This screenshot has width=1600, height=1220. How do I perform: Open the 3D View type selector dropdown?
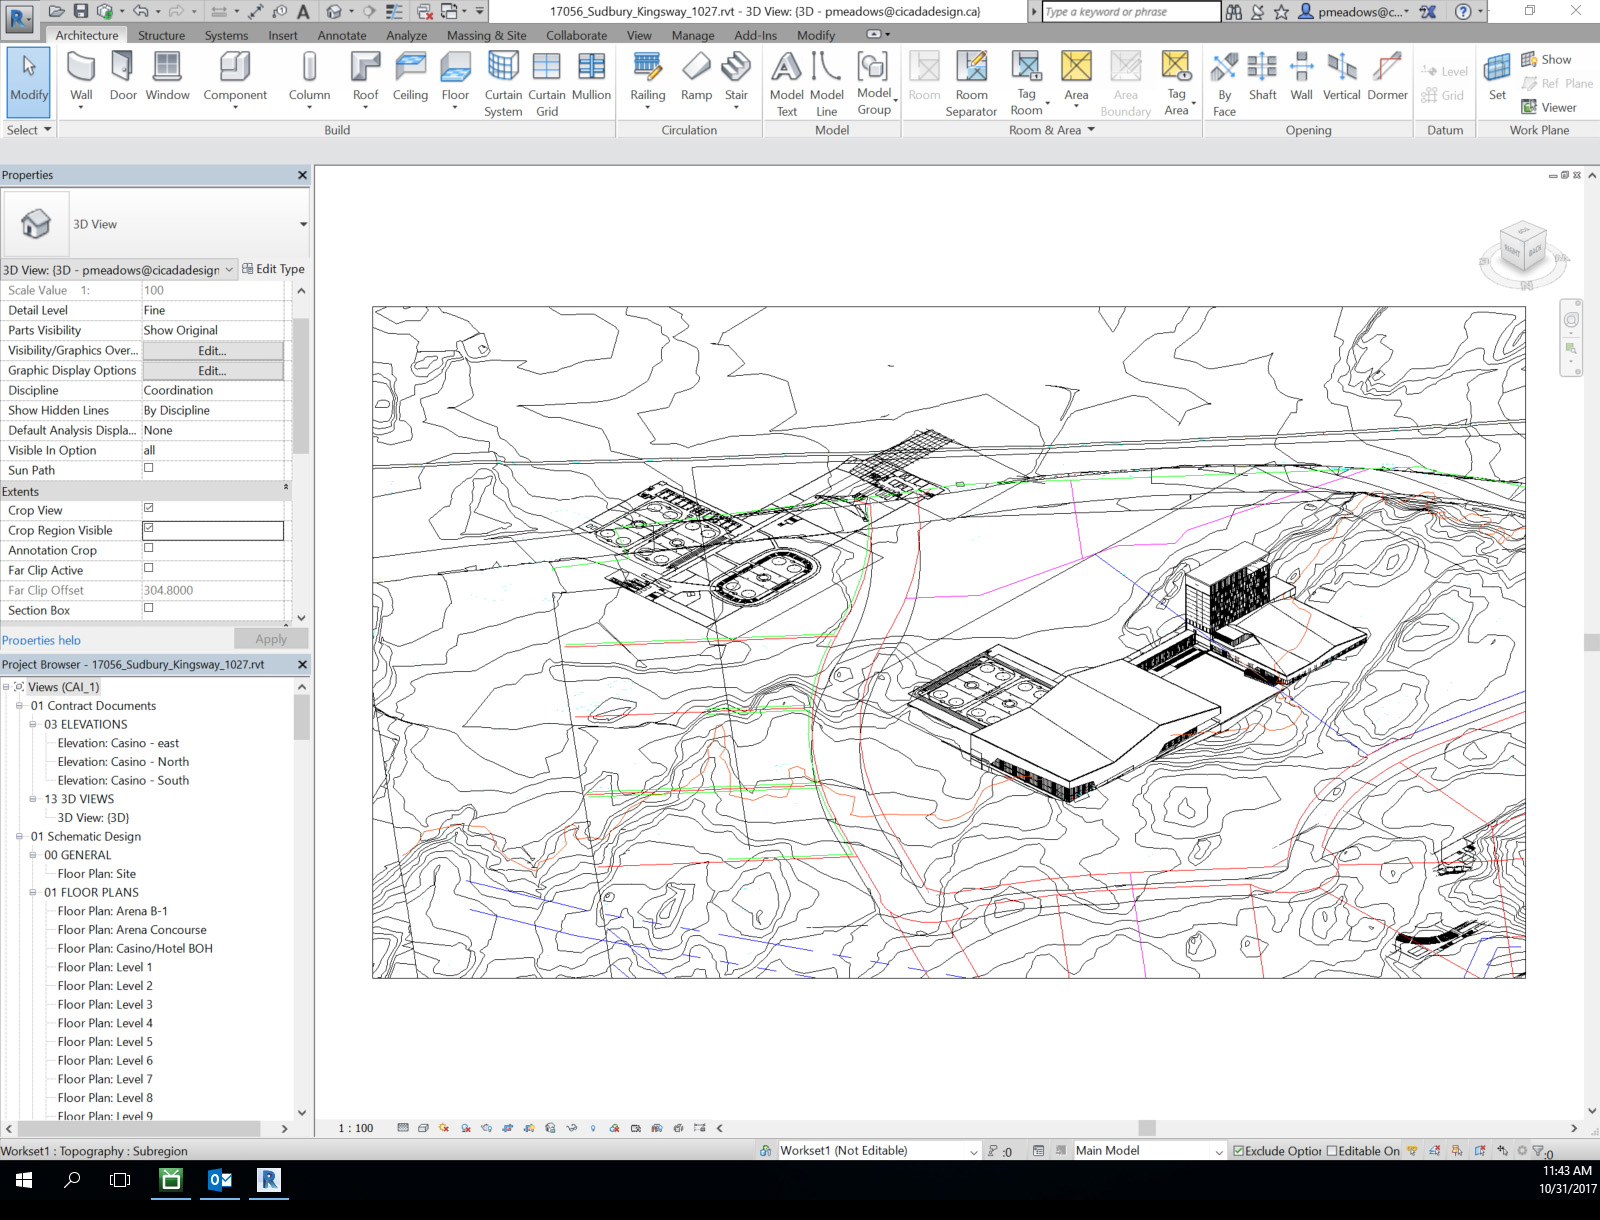pyautogui.click(x=229, y=269)
